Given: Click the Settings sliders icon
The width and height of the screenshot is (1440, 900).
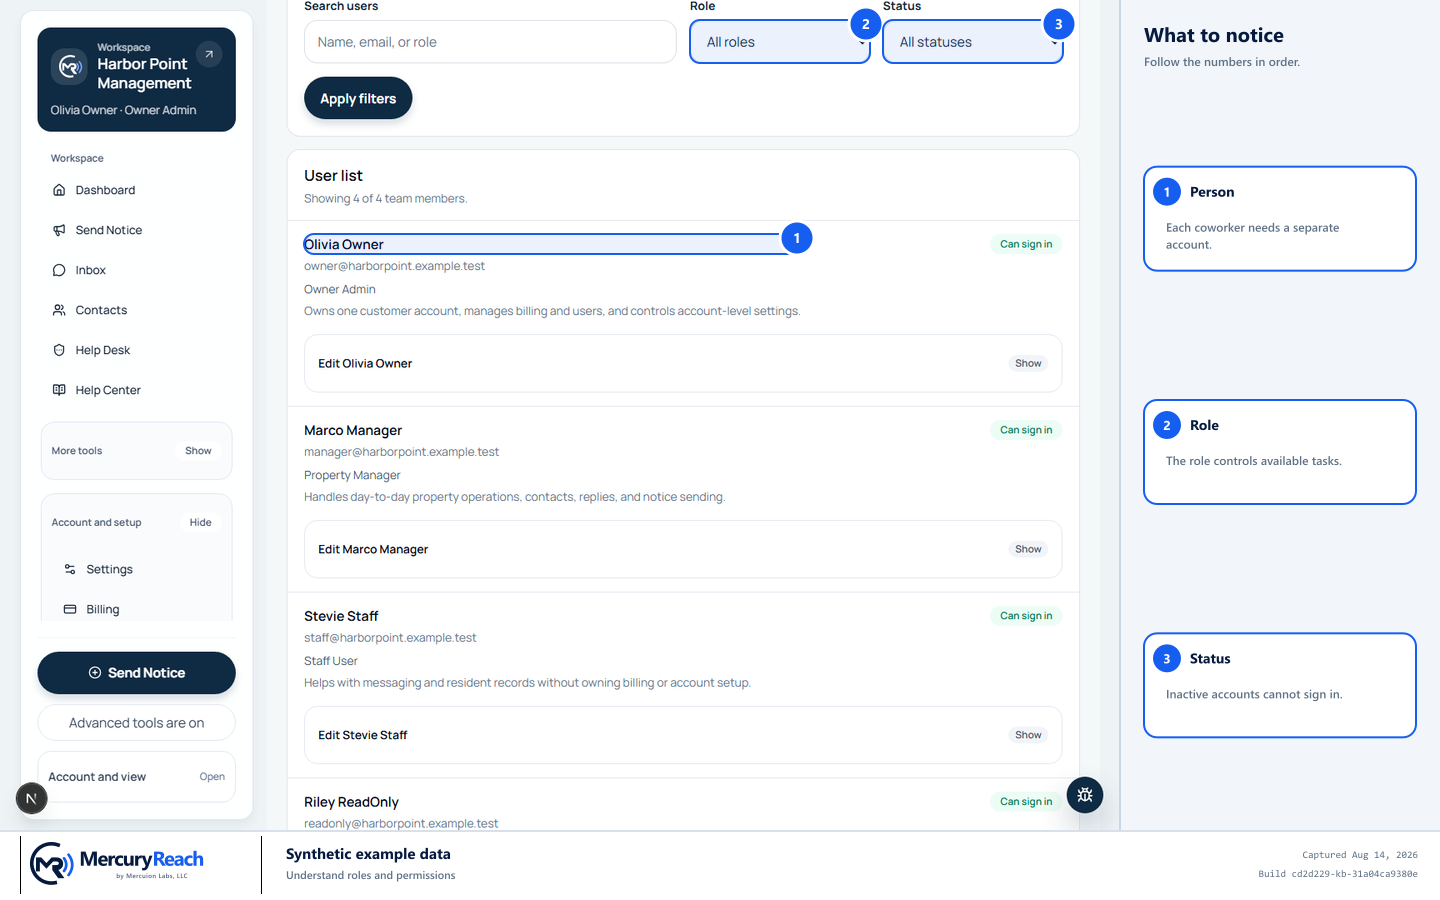Looking at the screenshot, I should (70, 569).
